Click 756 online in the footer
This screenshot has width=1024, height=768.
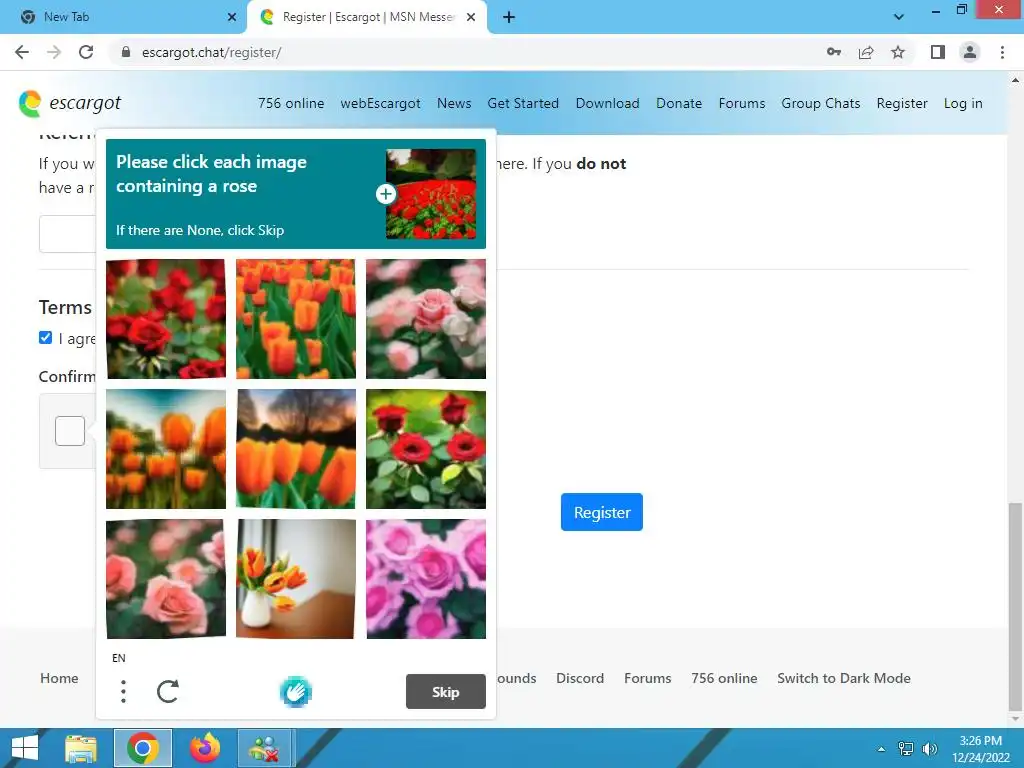[724, 678]
